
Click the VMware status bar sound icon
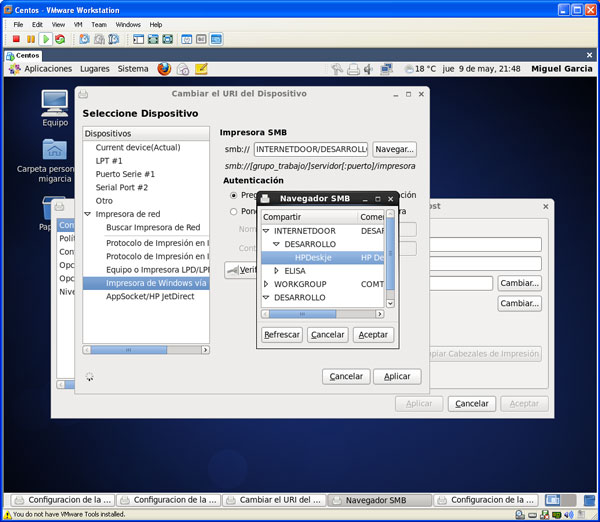569,515
